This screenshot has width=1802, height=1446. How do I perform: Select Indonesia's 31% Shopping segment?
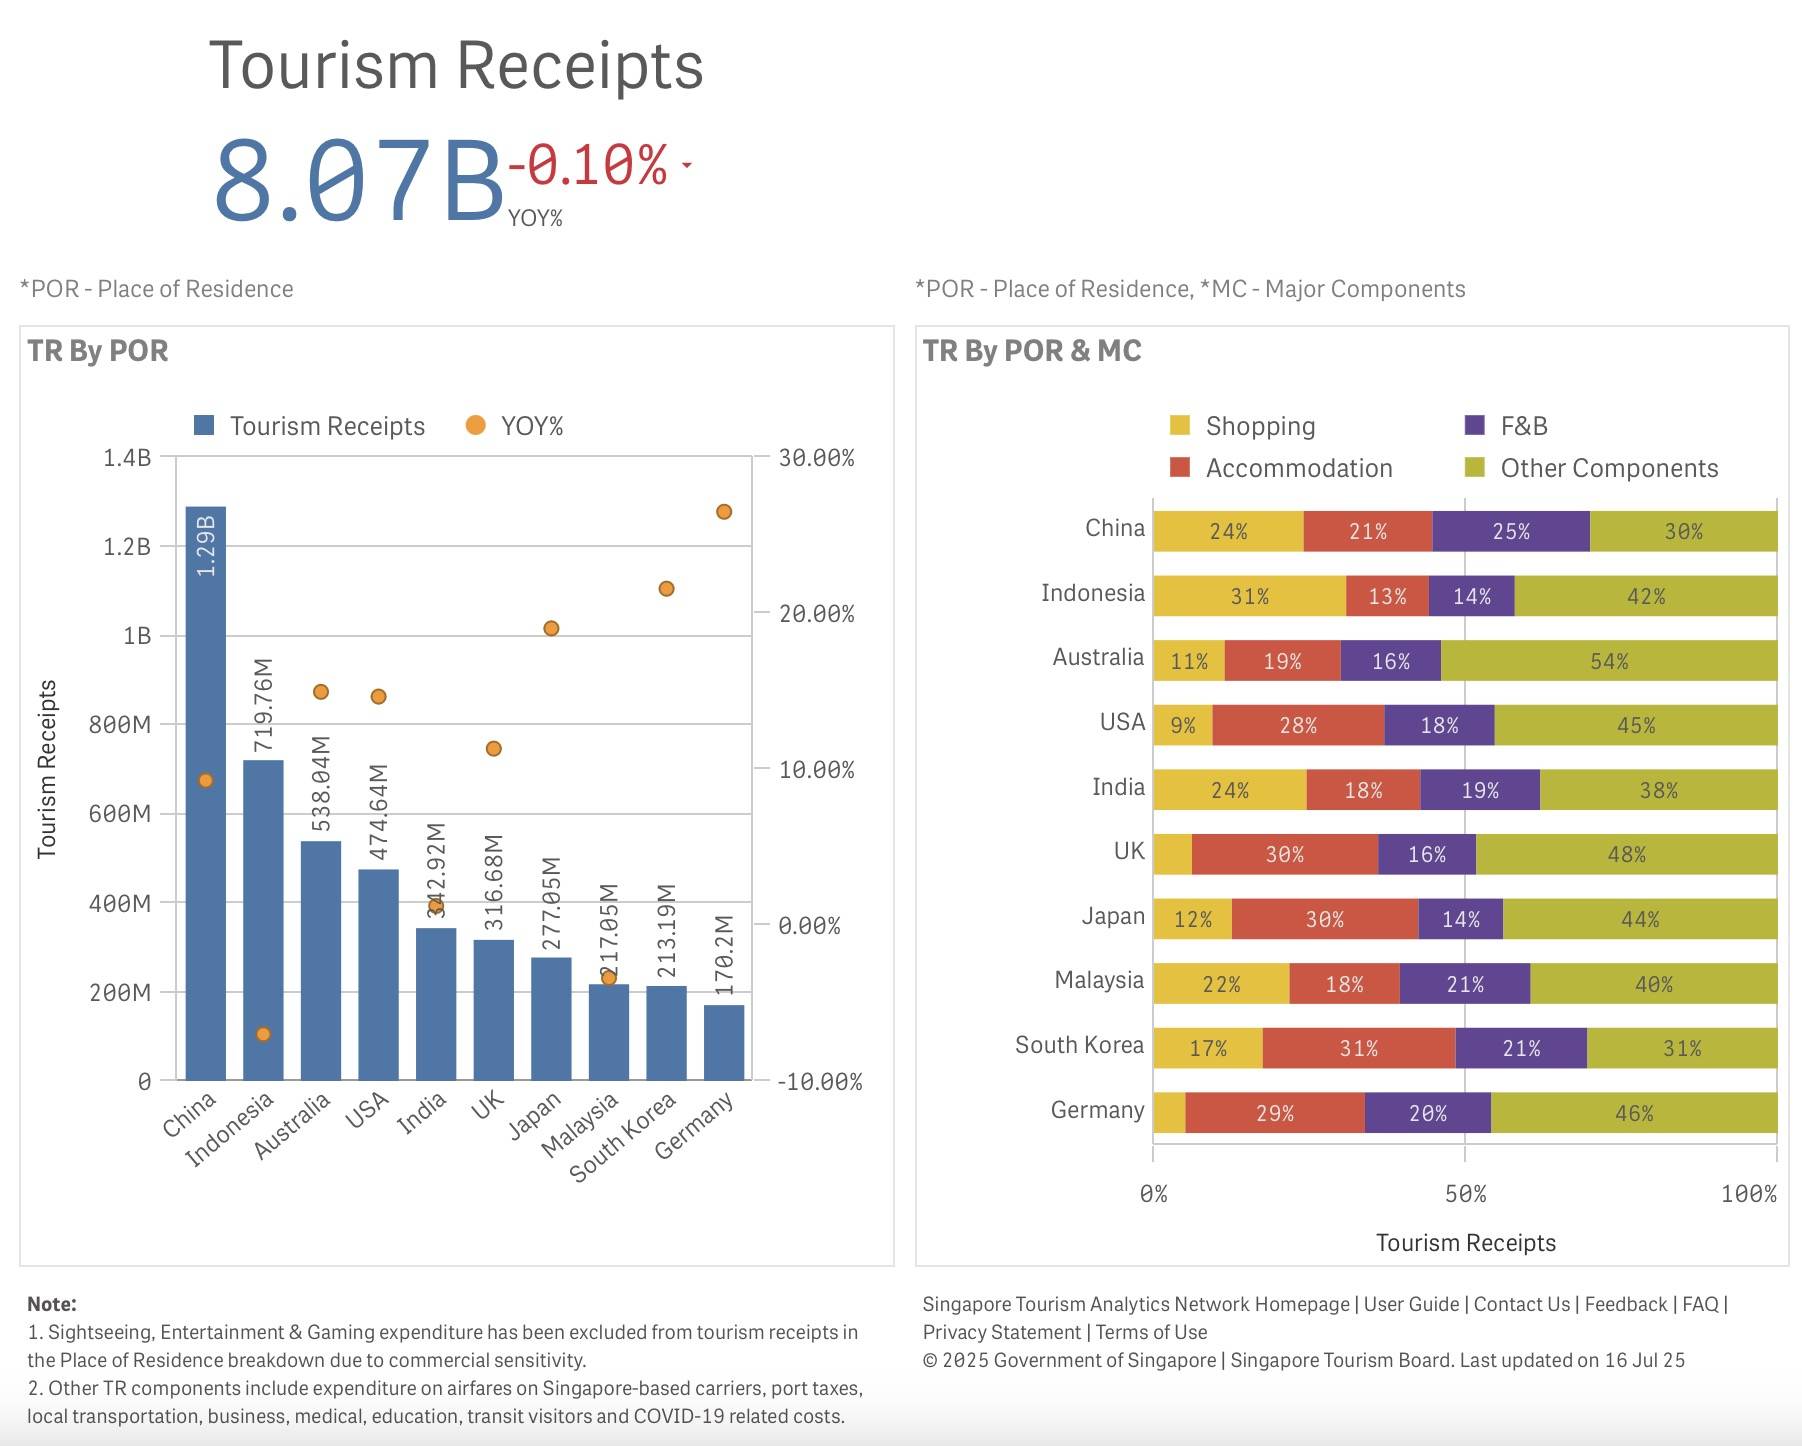[1249, 596]
